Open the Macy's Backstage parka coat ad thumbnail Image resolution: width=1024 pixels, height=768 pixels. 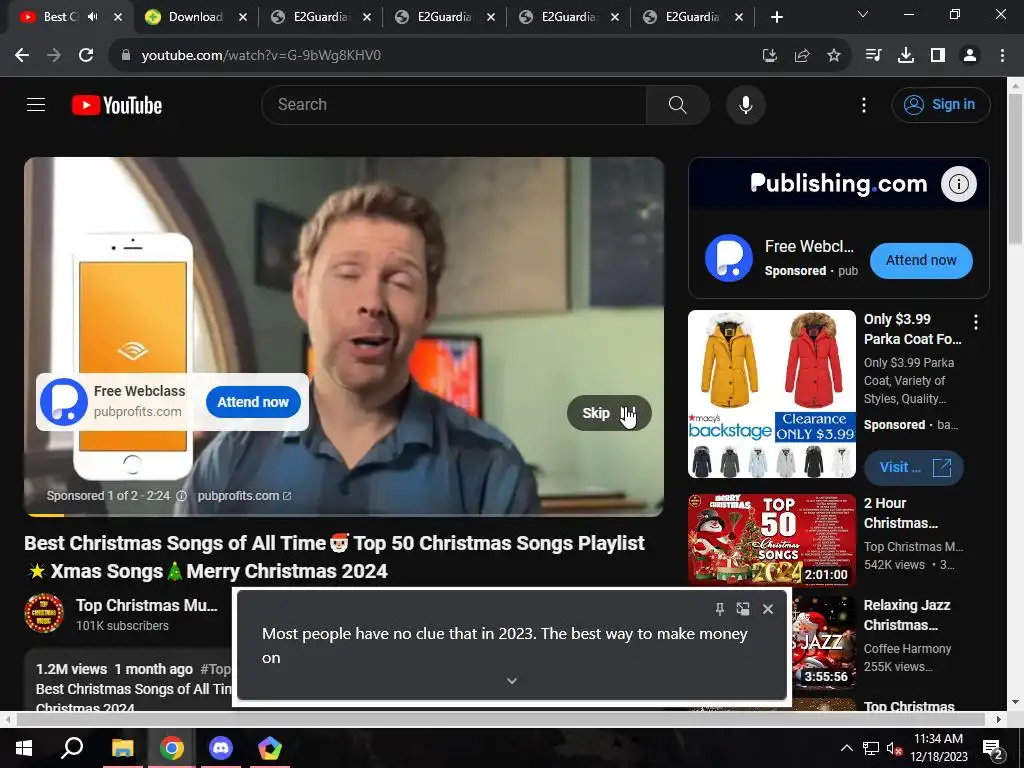[772, 394]
